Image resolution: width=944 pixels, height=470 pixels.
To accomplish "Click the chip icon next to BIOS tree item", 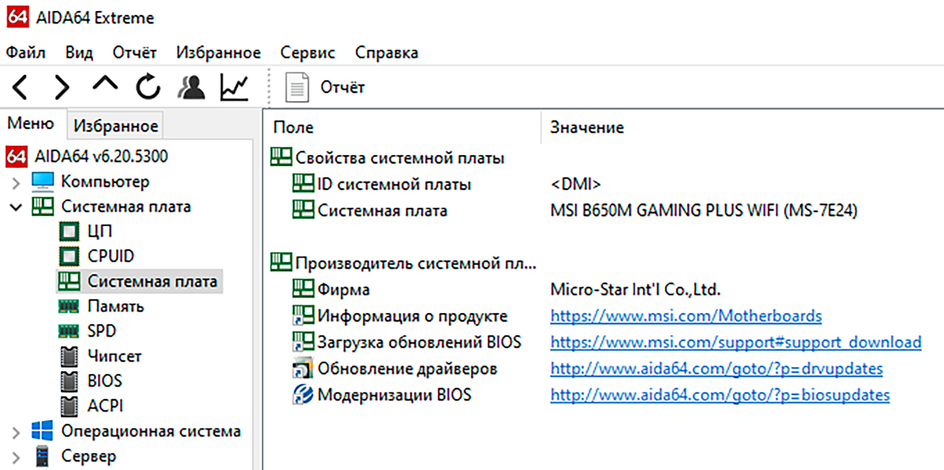I will [x=70, y=382].
